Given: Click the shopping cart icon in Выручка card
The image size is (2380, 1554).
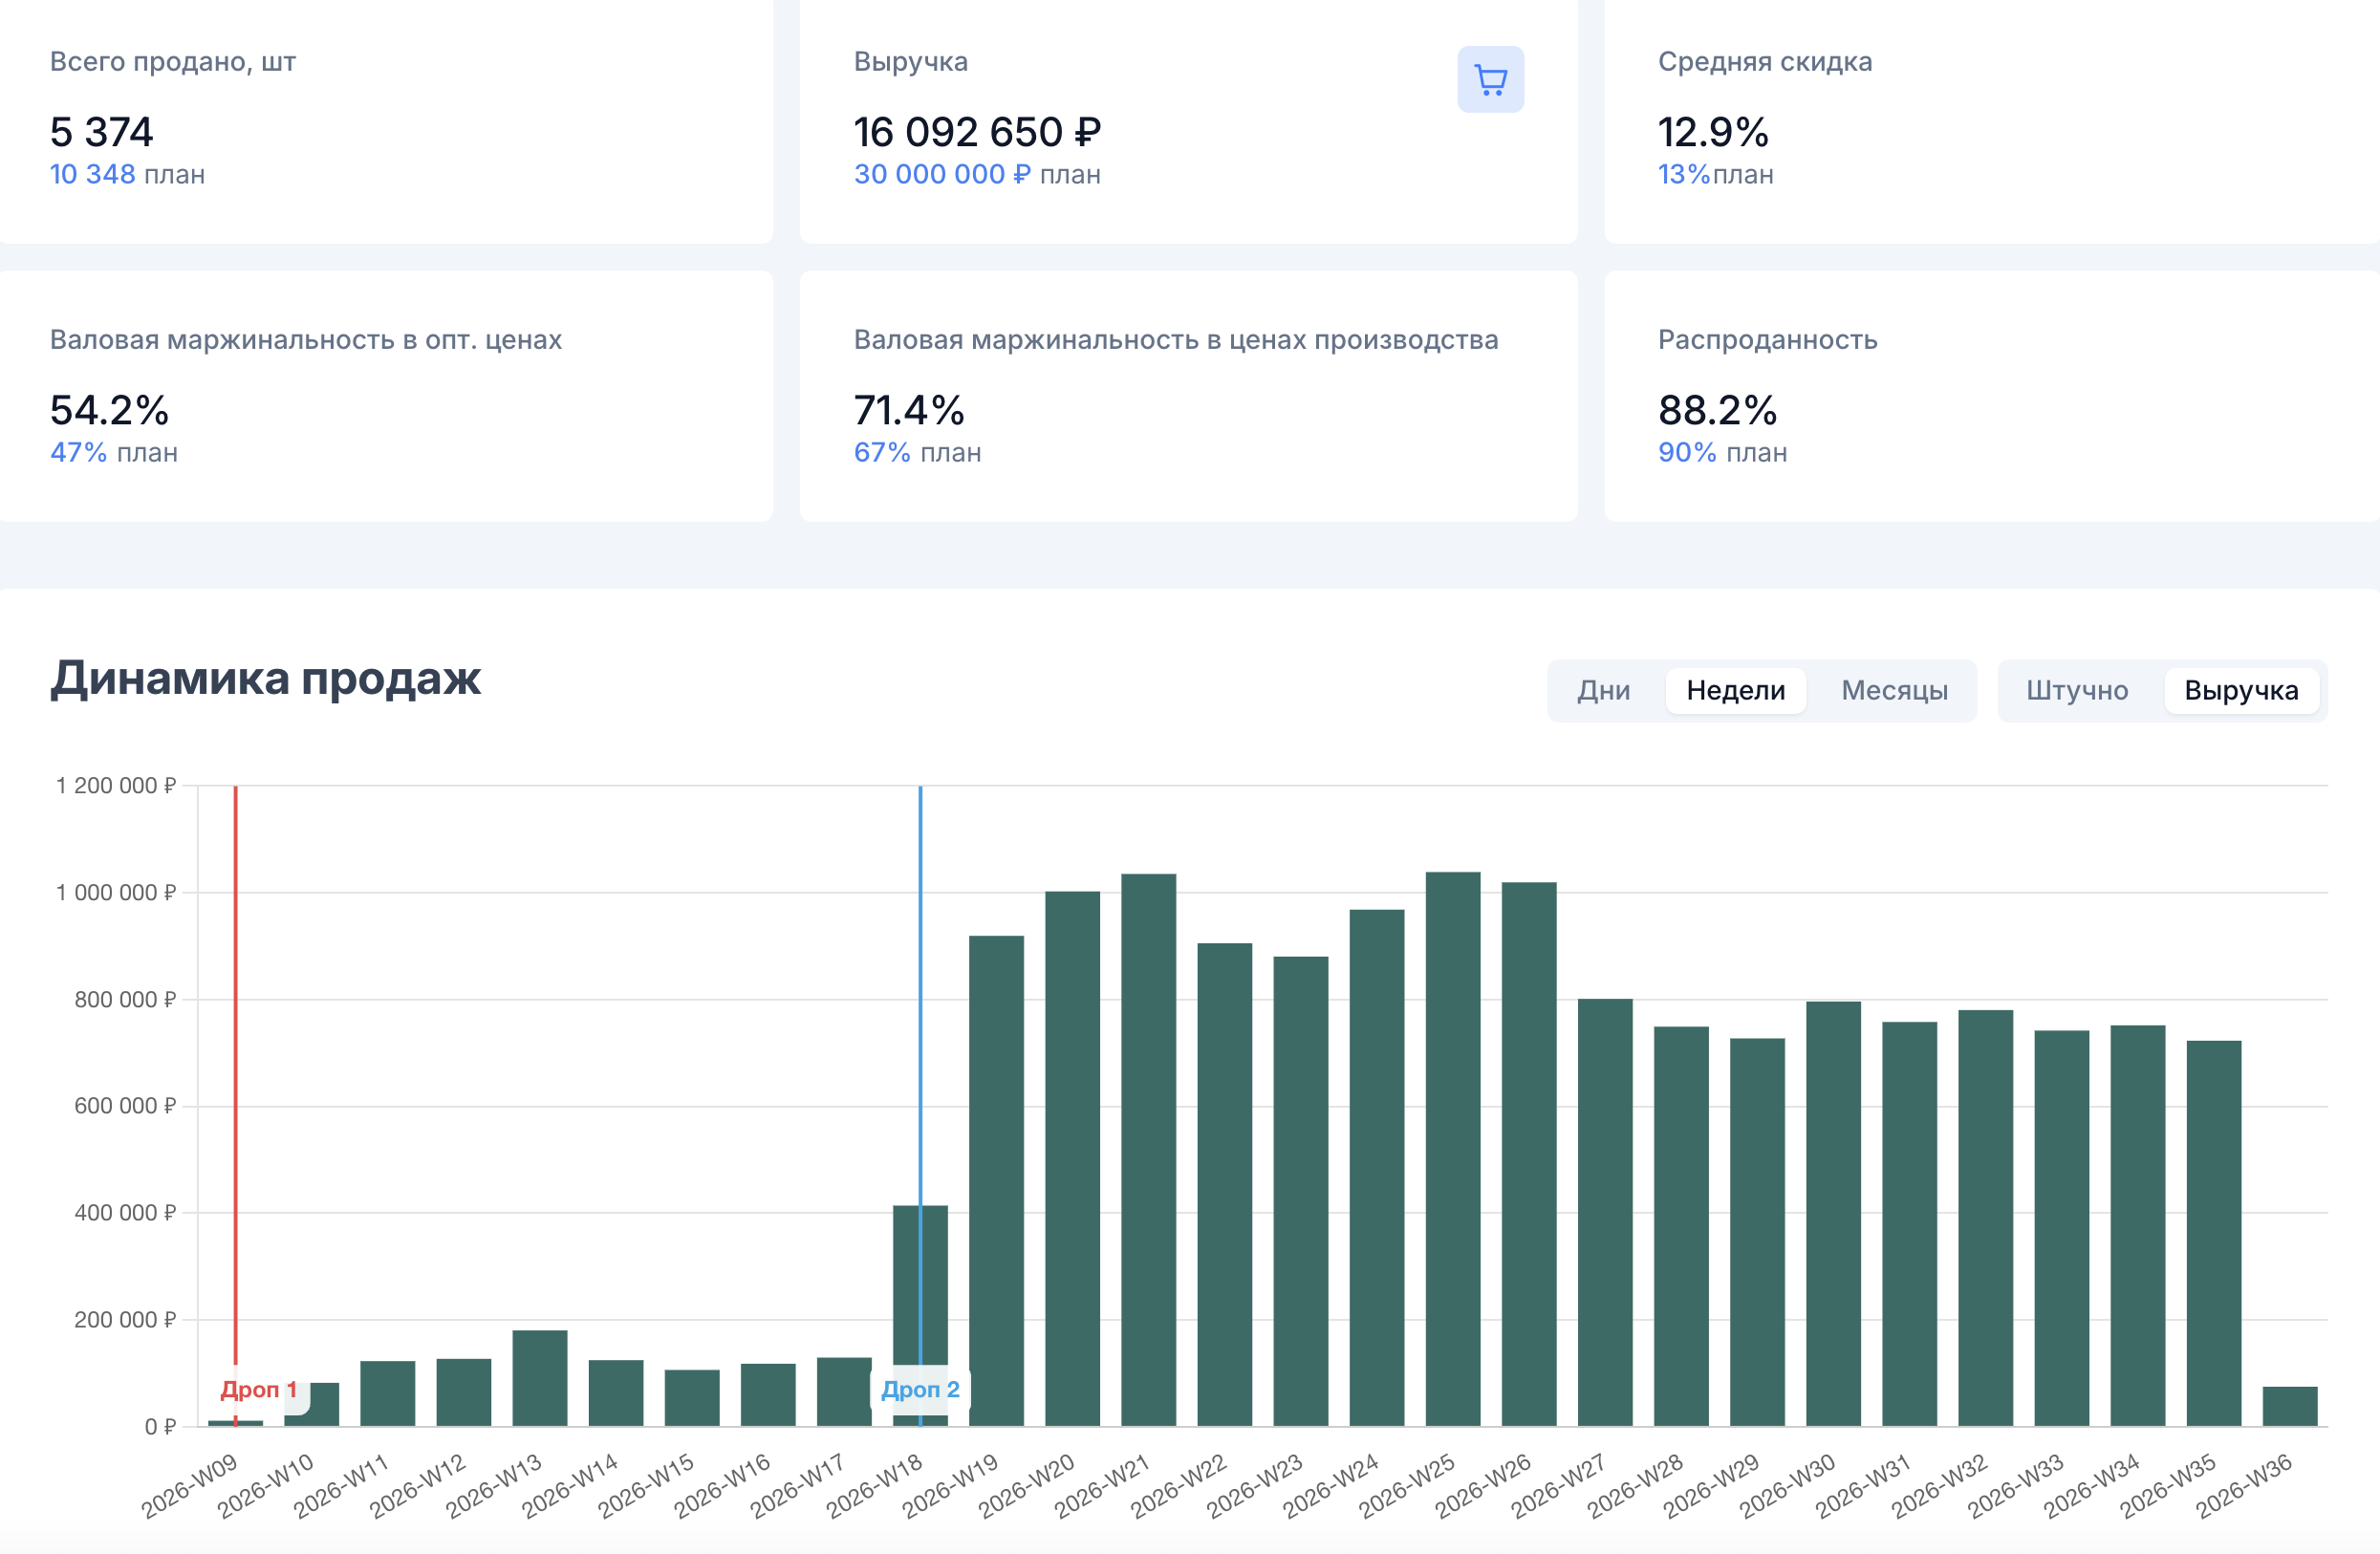Looking at the screenshot, I should [1490, 79].
